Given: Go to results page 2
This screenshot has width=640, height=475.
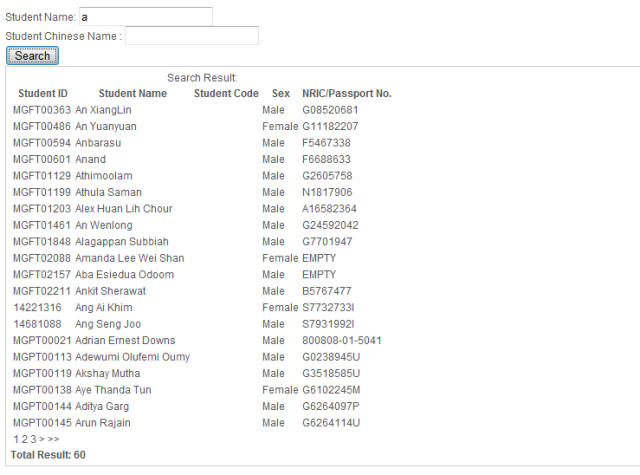Looking at the screenshot, I should point(24,439).
